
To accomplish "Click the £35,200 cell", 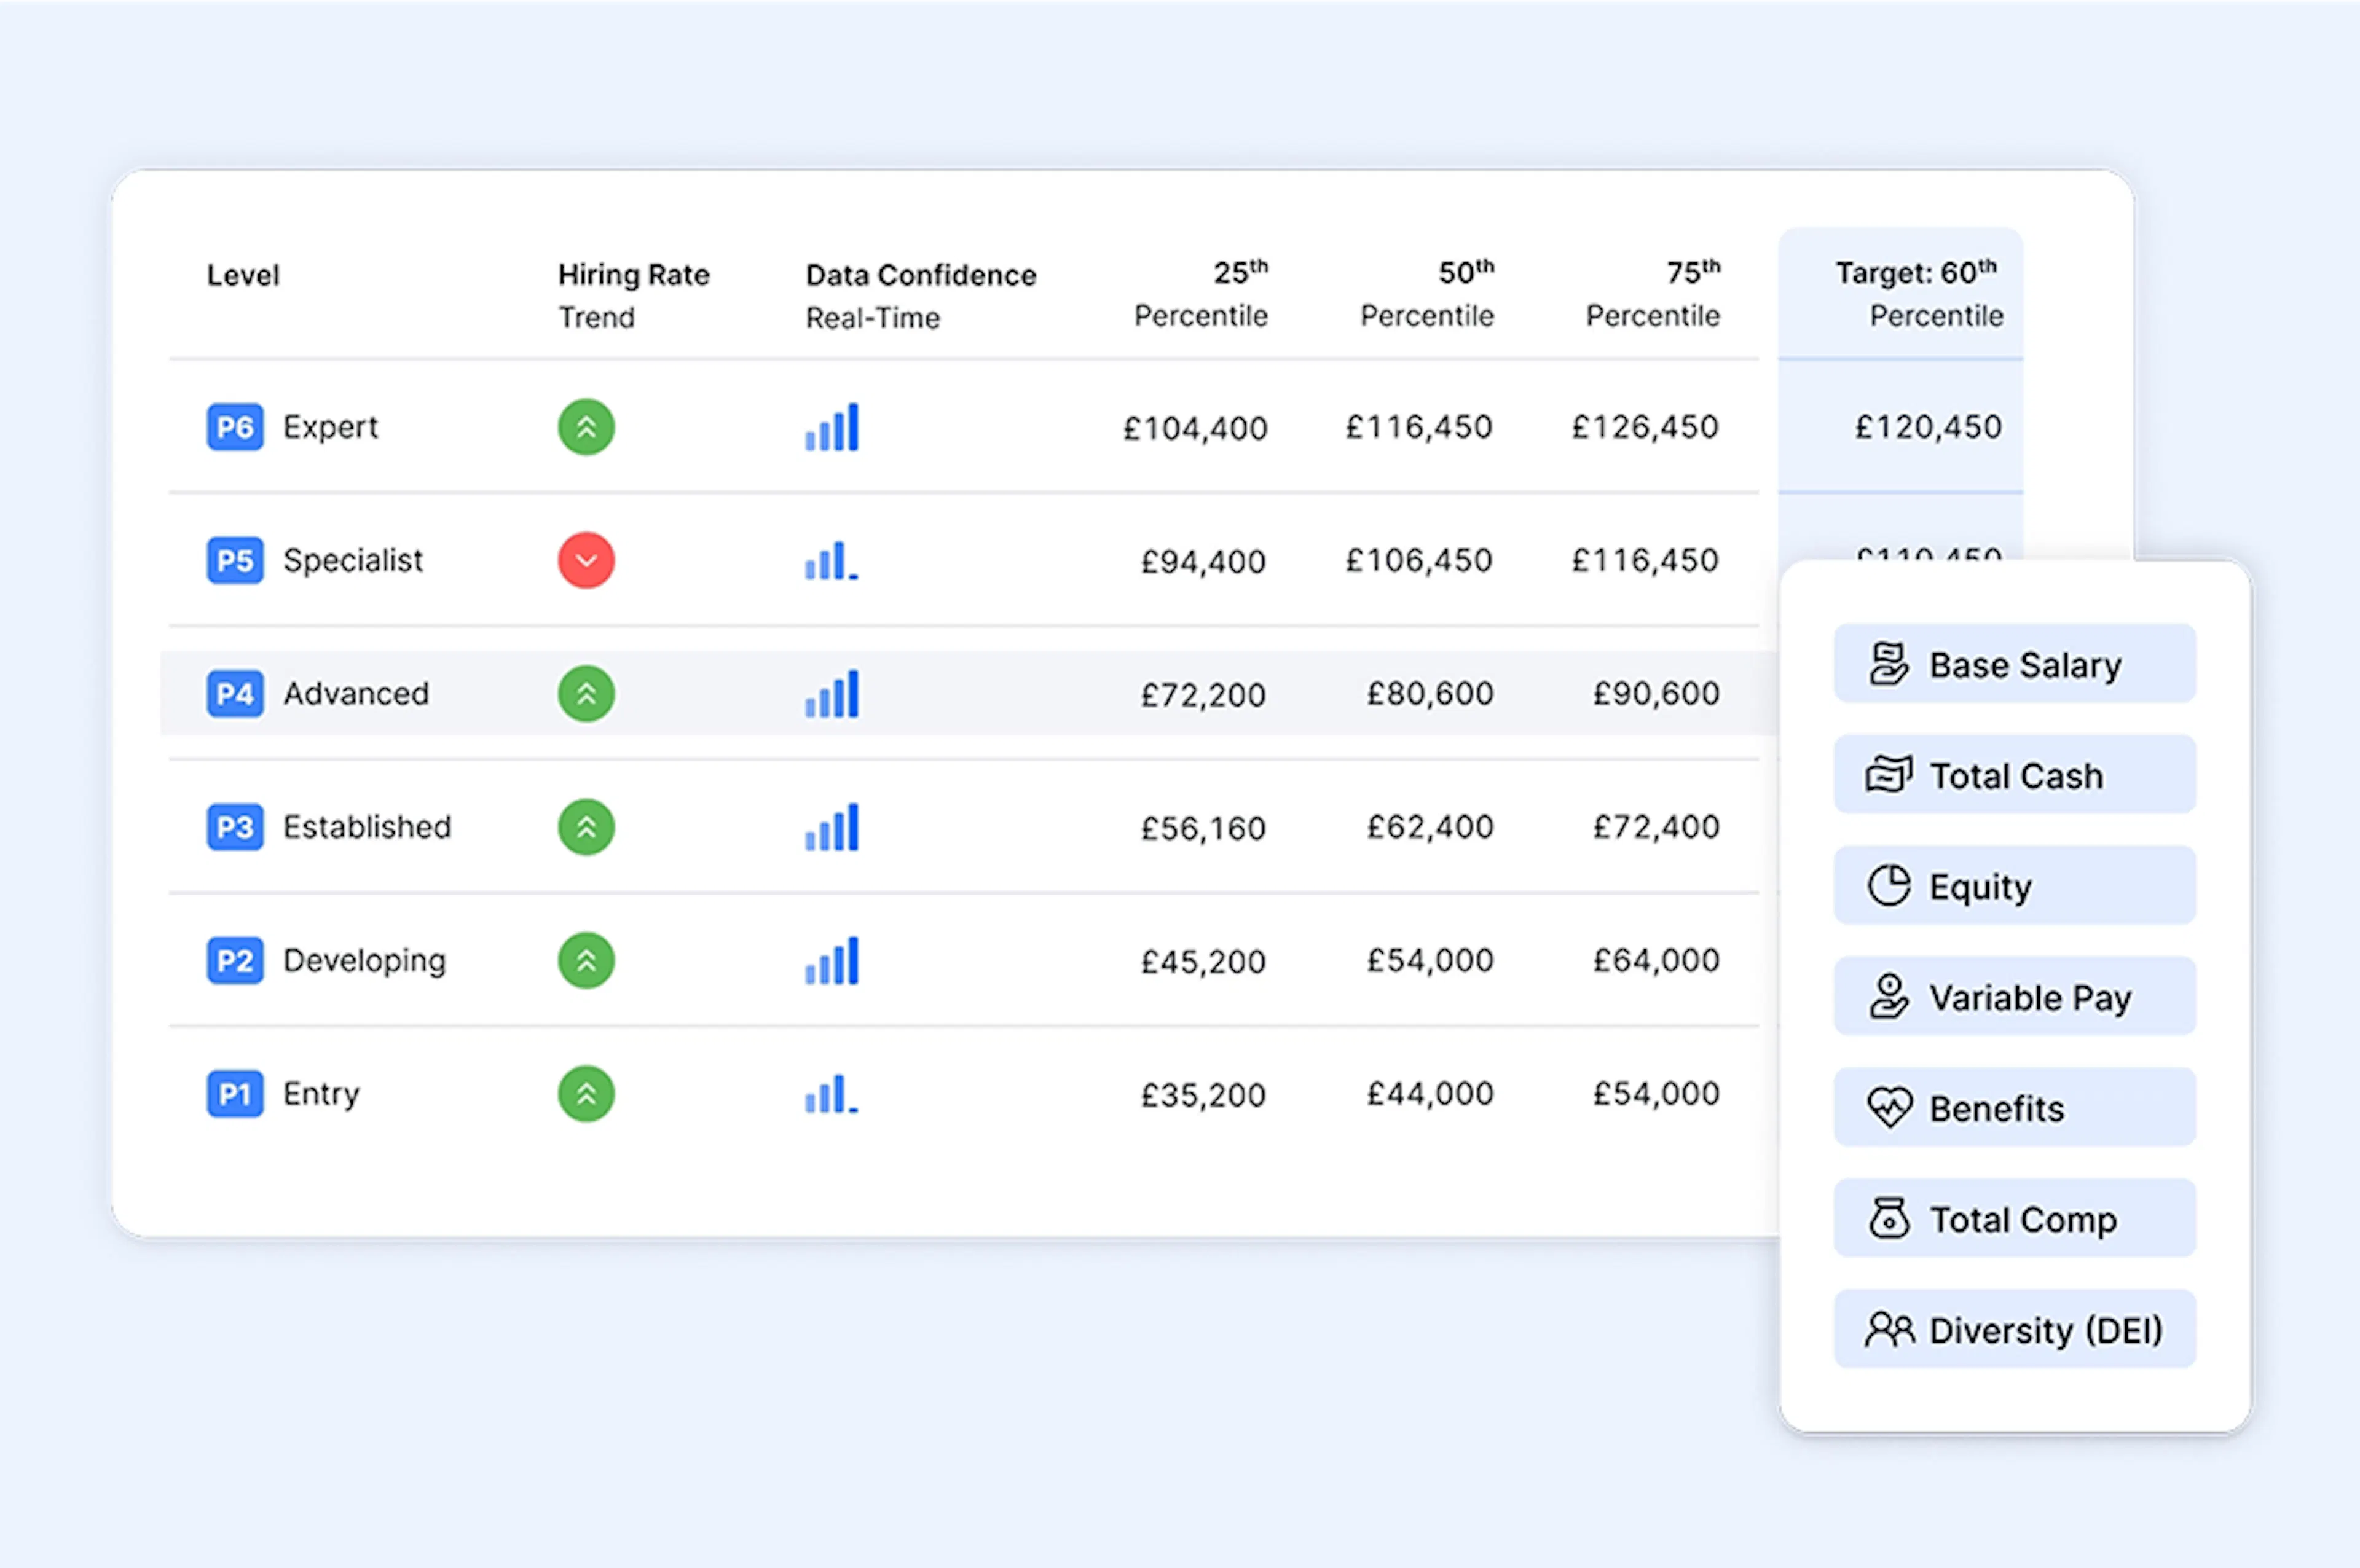I will pyautogui.click(x=1204, y=1095).
